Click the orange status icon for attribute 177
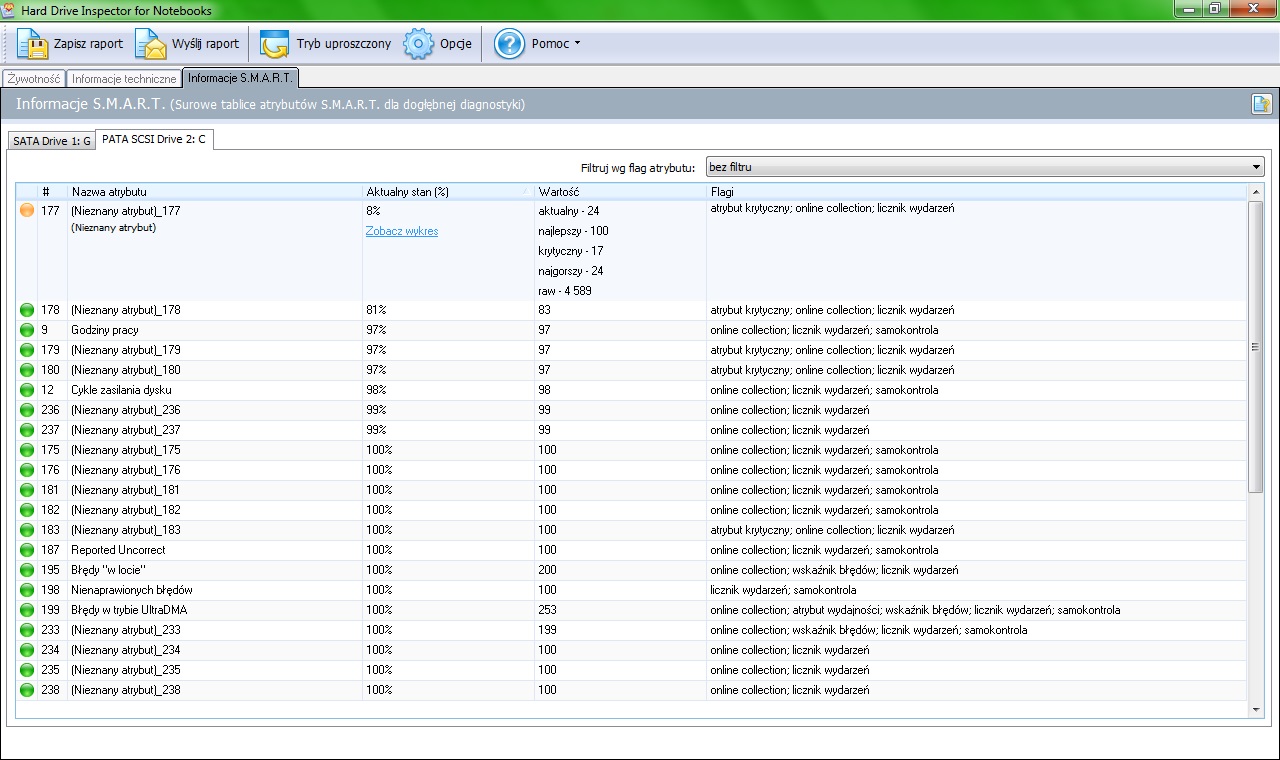 tap(27, 210)
